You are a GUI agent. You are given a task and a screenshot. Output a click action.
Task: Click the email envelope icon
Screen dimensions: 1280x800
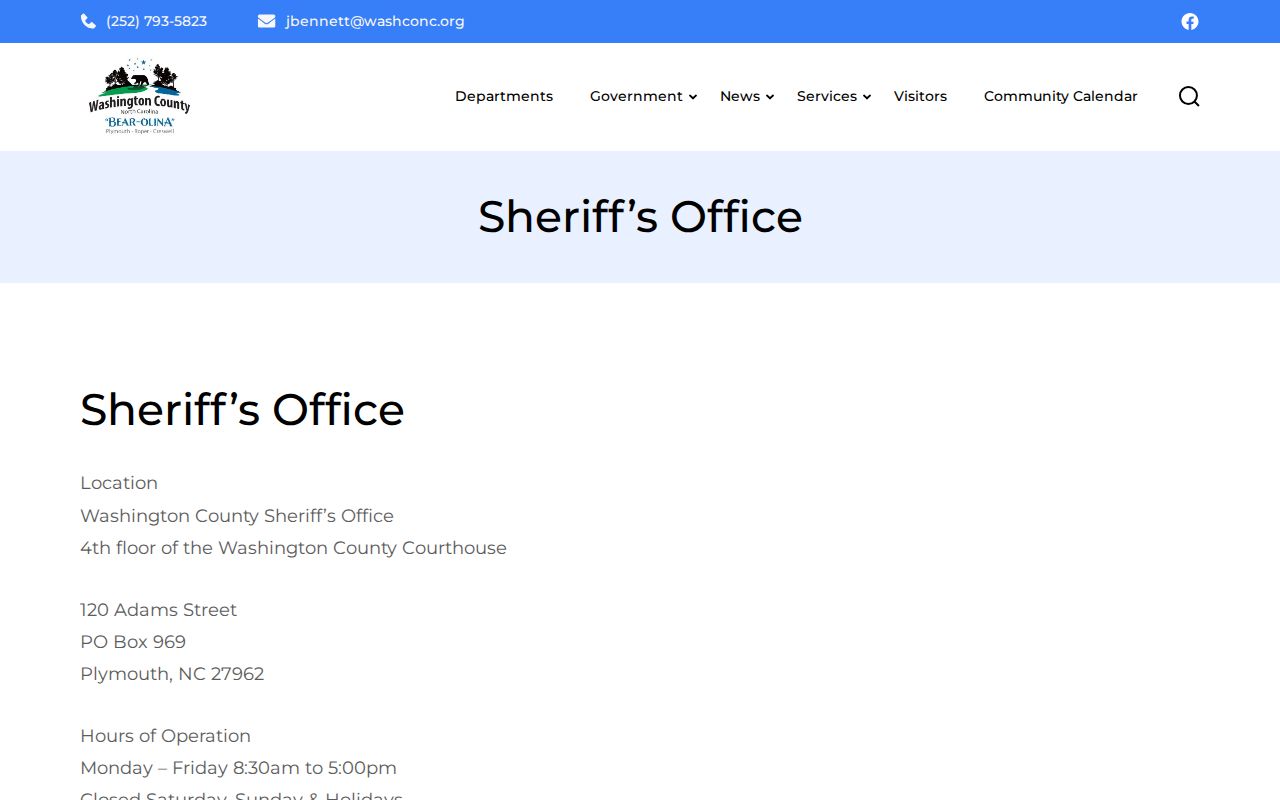tap(266, 21)
